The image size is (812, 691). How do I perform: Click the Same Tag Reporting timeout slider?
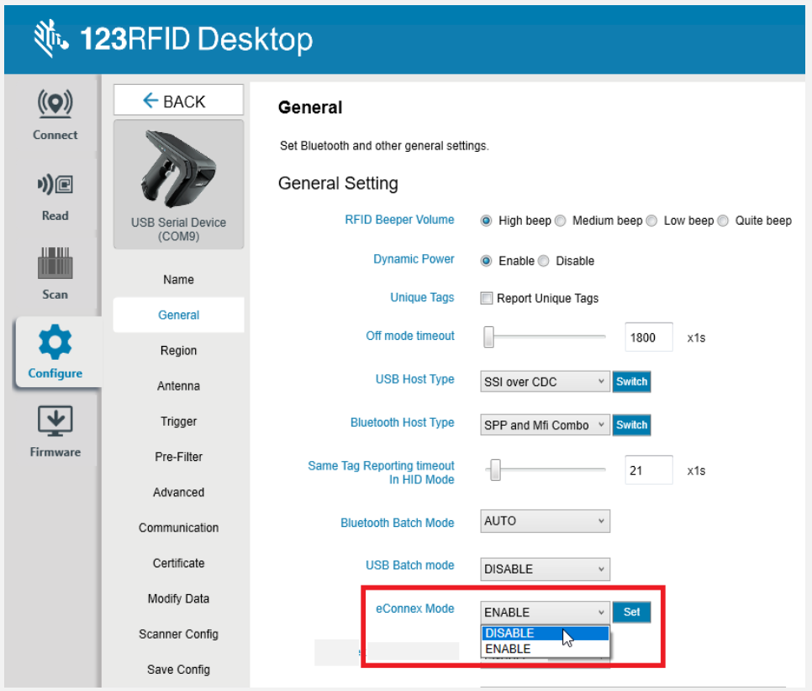[496, 470]
